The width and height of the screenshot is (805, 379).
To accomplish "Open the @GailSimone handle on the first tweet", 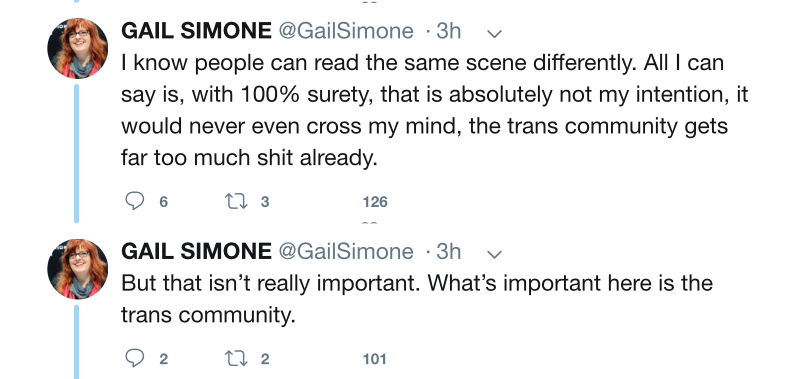I will (x=346, y=32).
